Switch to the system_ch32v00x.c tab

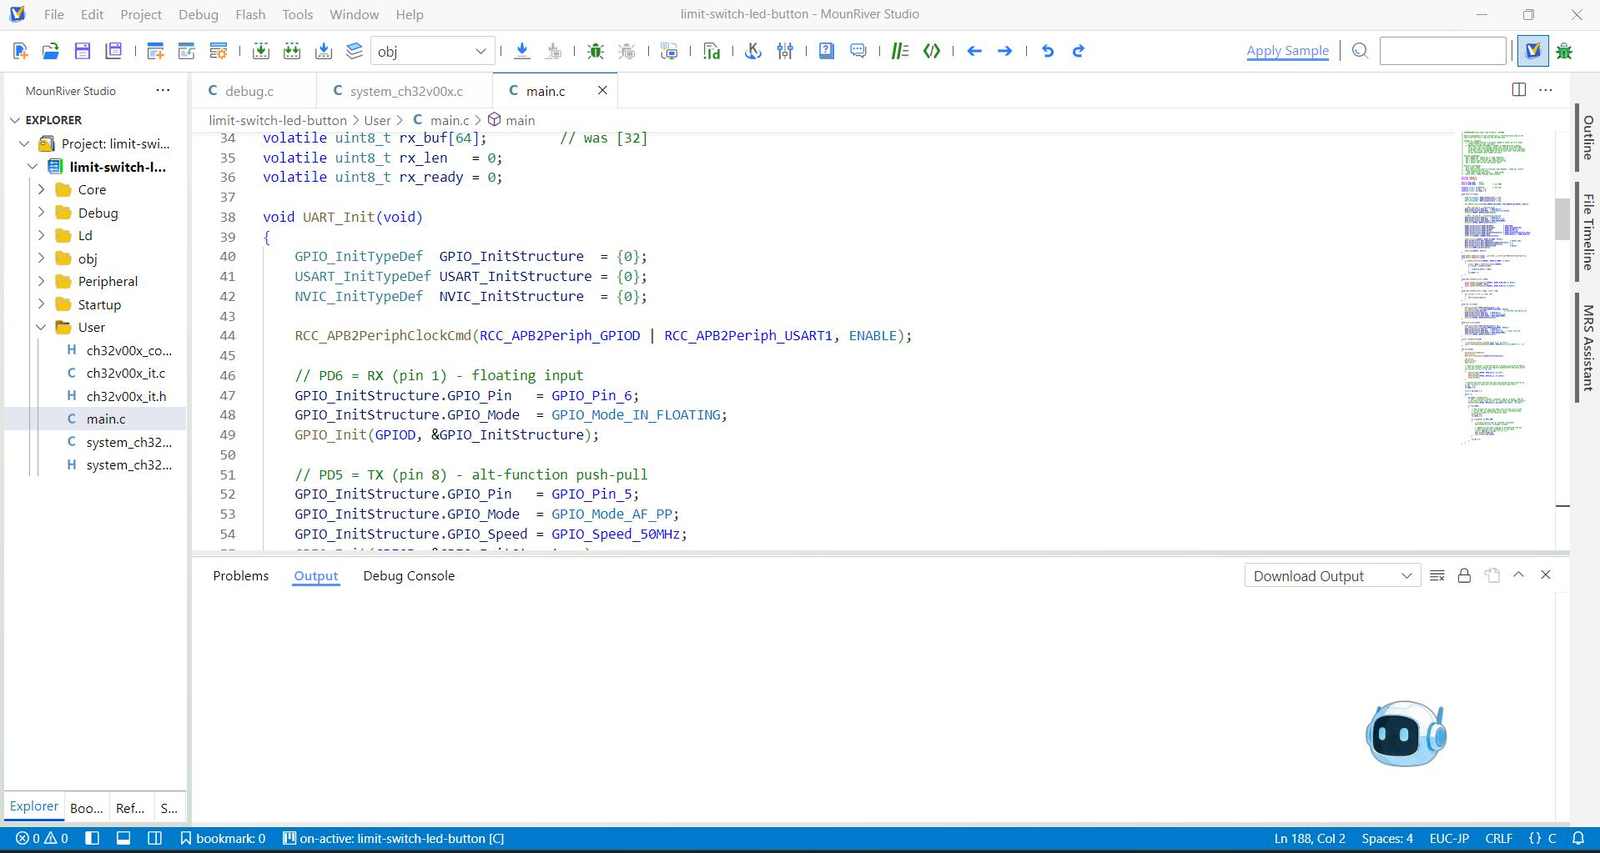point(405,90)
